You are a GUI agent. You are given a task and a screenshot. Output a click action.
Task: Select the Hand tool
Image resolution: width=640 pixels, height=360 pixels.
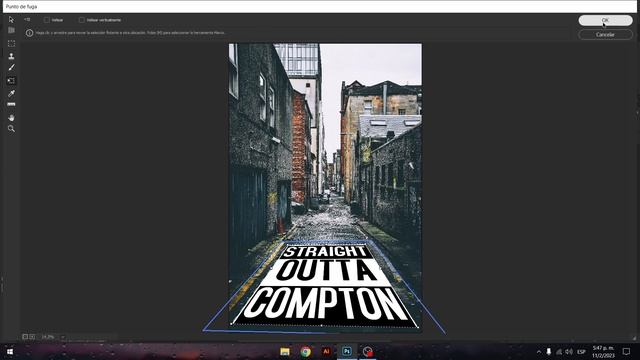click(x=11, y=118)
